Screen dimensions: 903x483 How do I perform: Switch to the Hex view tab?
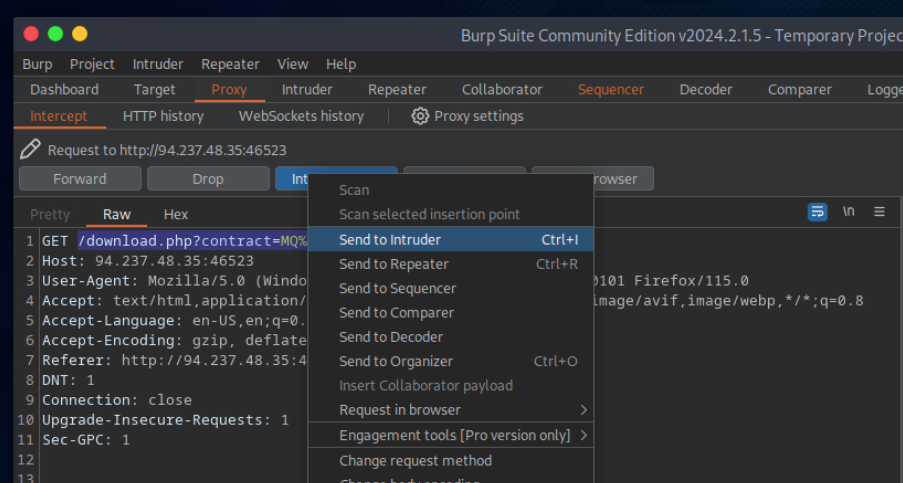point(176,214)
